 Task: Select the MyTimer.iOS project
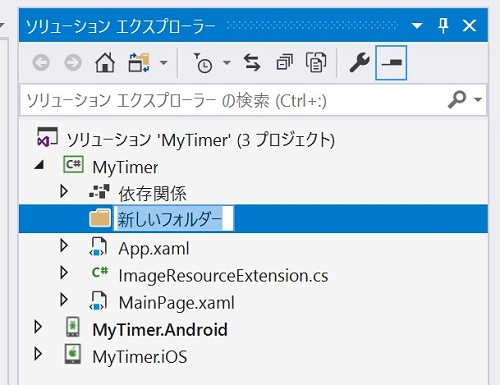140,357
